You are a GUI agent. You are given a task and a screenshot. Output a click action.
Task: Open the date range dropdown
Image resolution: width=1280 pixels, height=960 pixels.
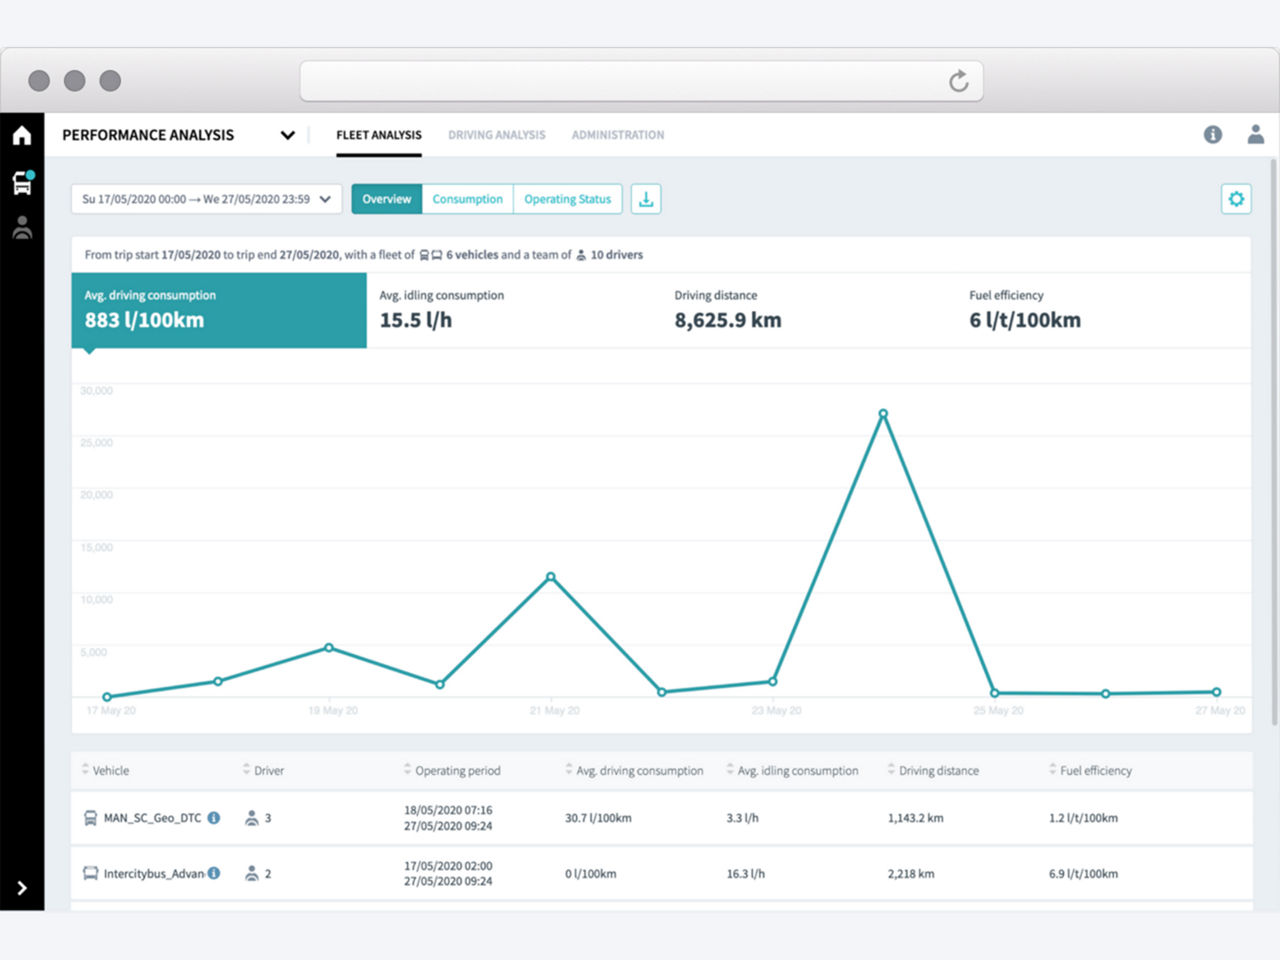point(206,199)
